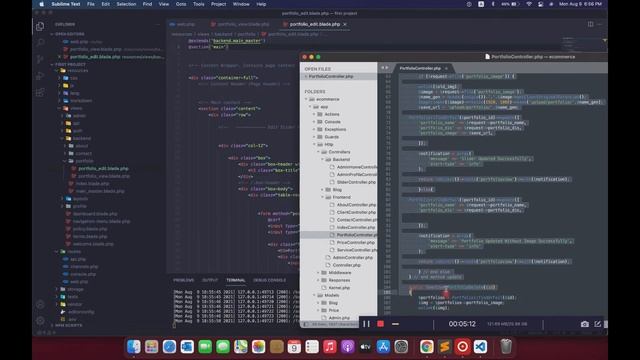Screen dimensions: 640x360
Task: Open Kernel.php in Sublime sidebar
Action: click(x=339, y=288)
